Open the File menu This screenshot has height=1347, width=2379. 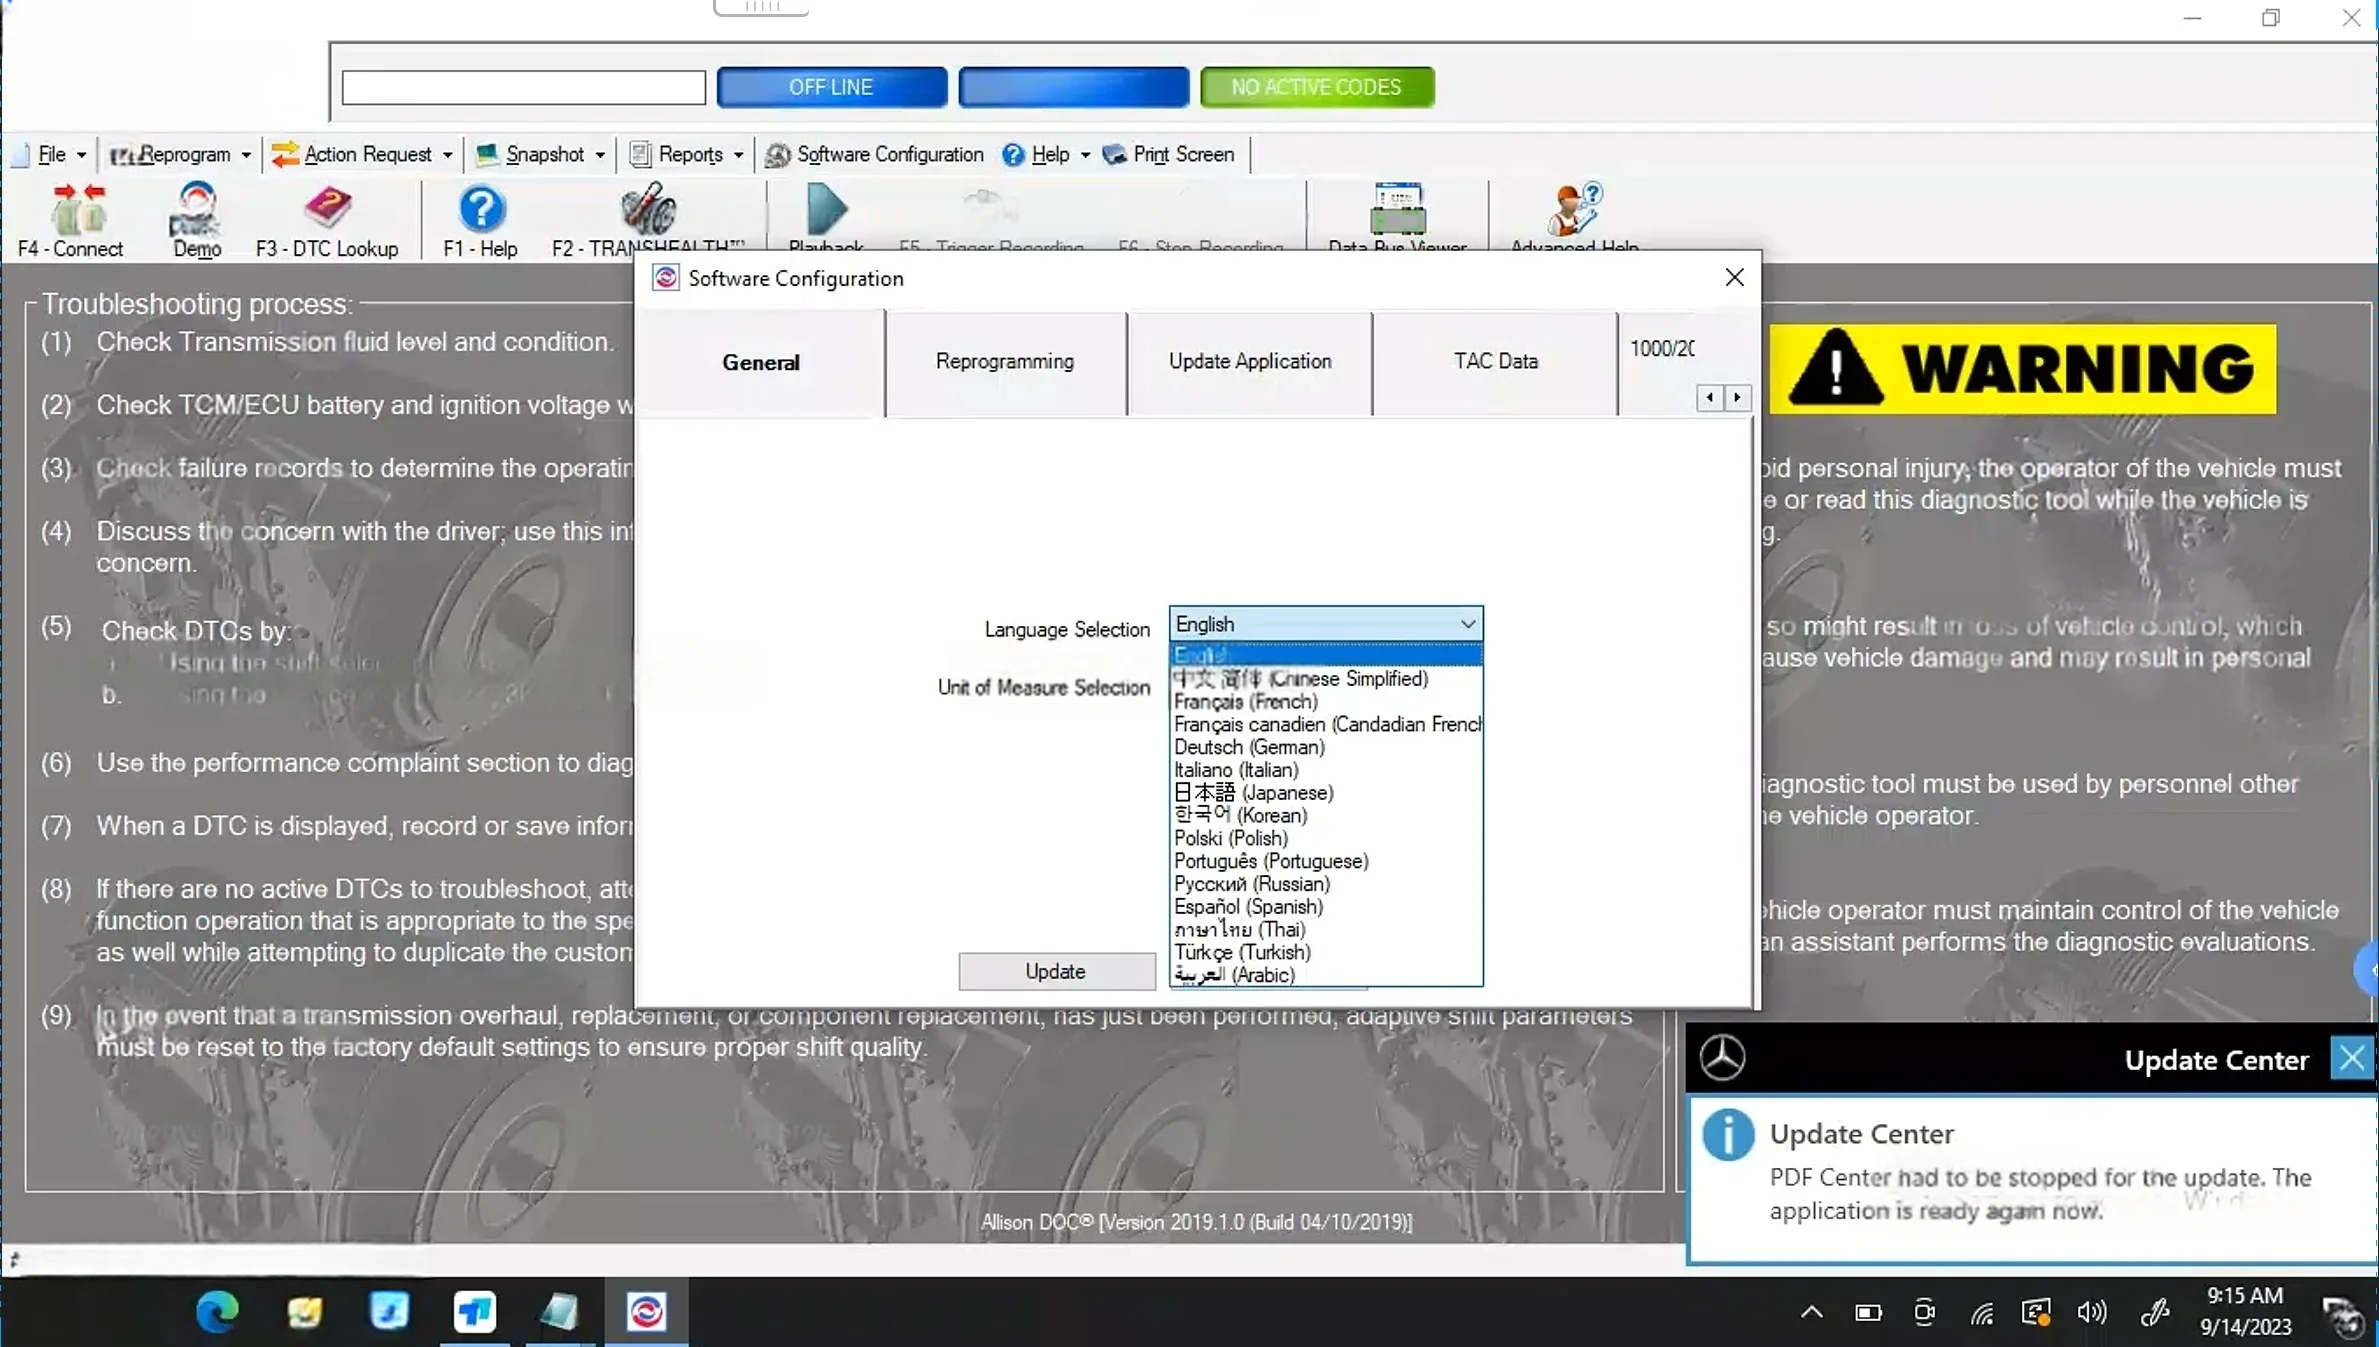coord(52,154)
